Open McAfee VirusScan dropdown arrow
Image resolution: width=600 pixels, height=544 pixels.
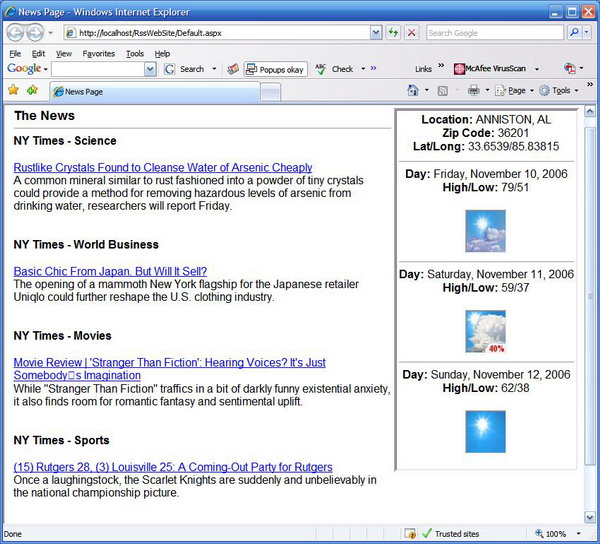click(x=537, y=69)
